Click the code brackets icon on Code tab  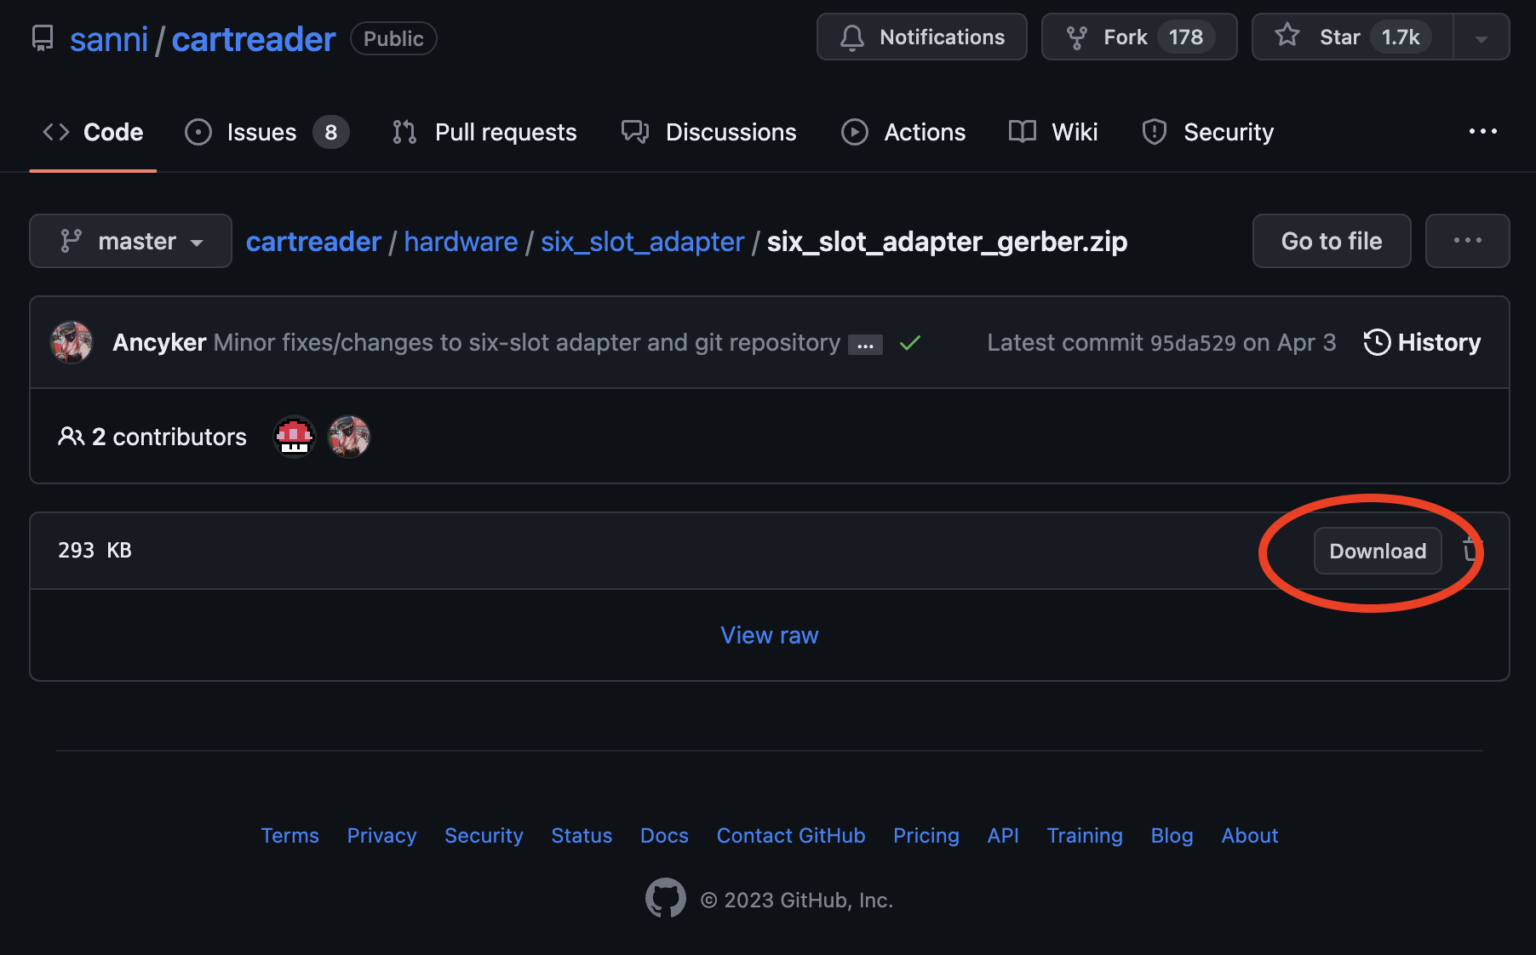click(55, 131)
